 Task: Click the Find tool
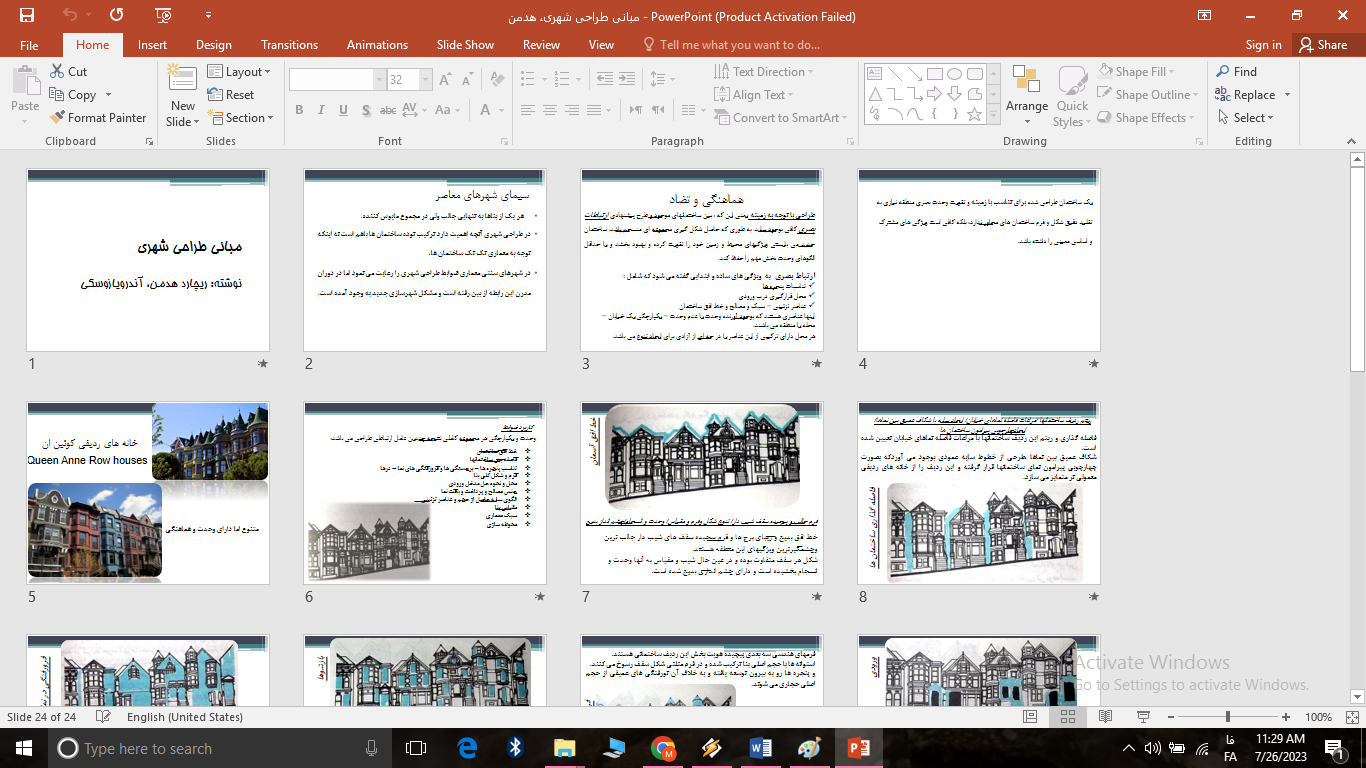pos(1243,71)
